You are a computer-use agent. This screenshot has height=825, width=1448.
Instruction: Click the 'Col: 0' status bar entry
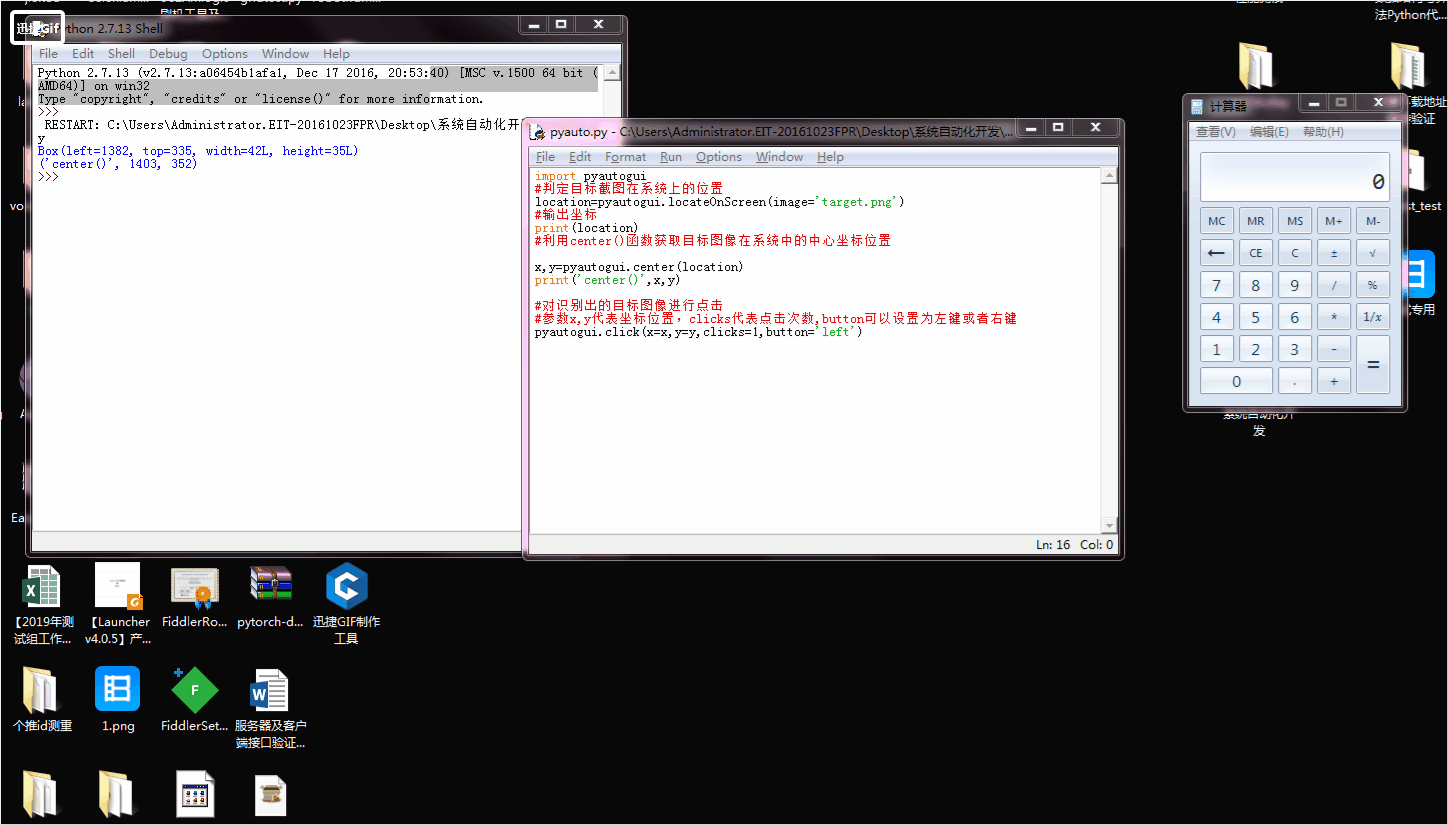click(x=1096, y=545)
